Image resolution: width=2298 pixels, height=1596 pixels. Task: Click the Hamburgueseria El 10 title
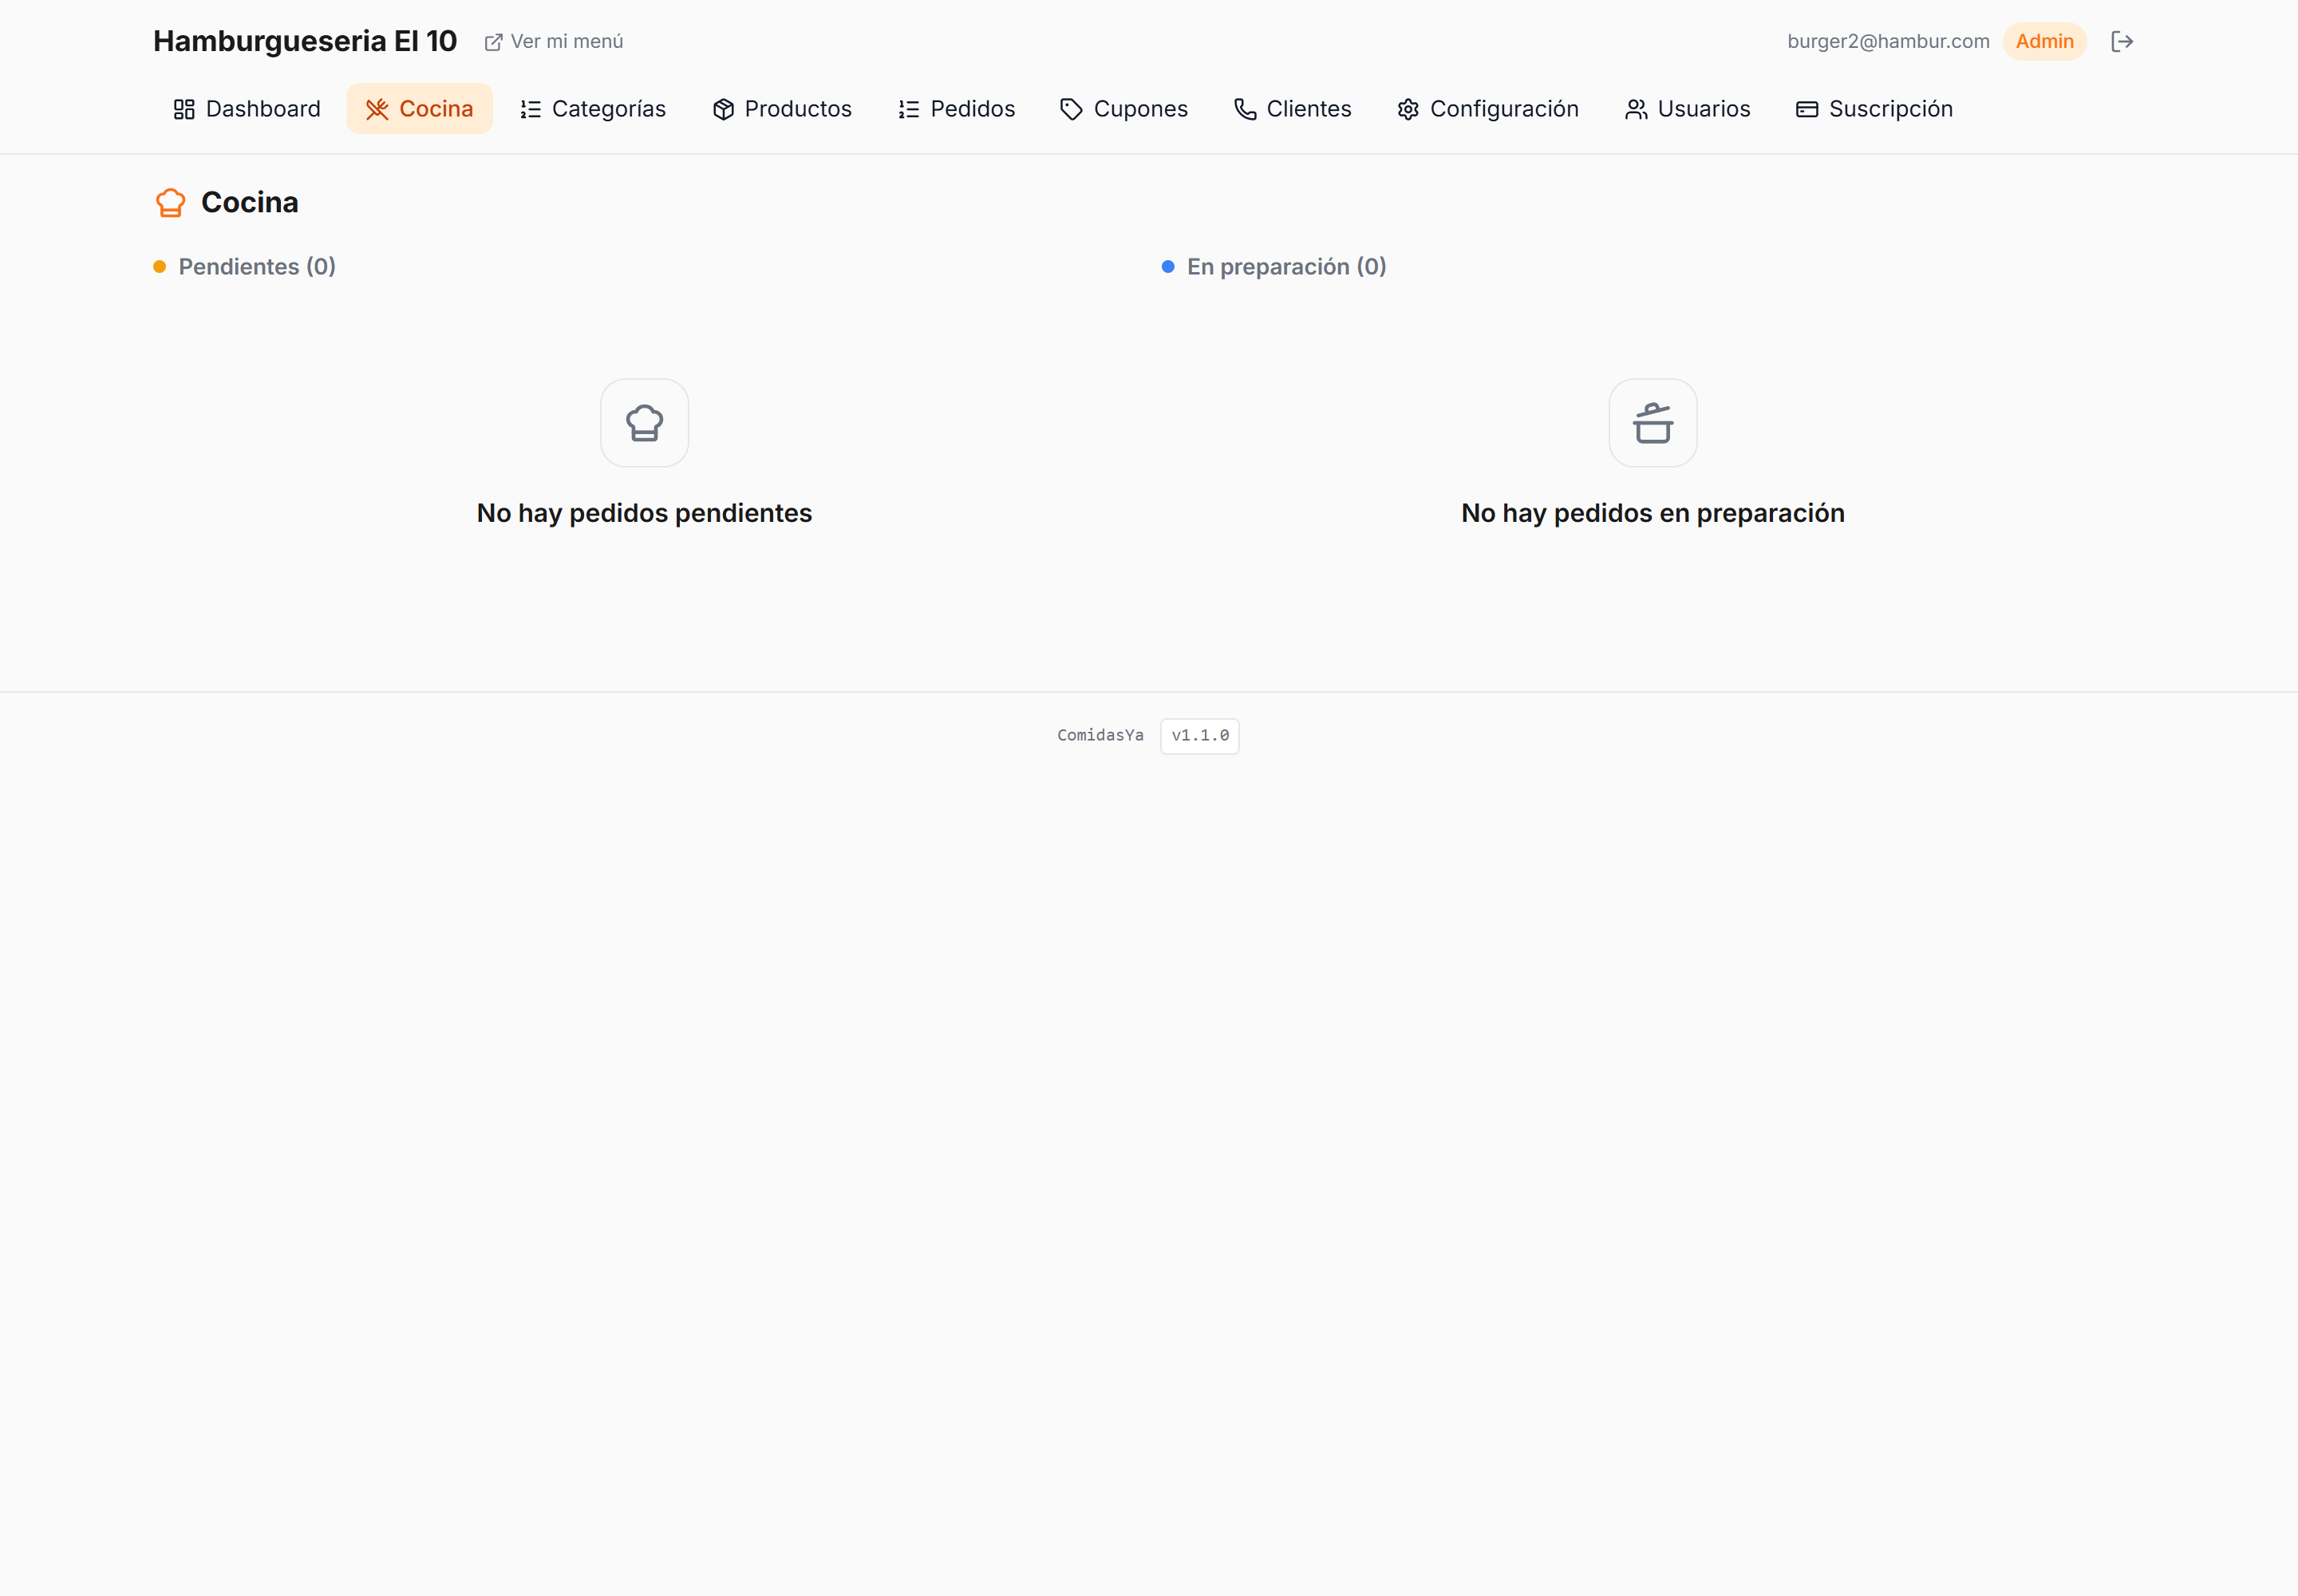click(305, 41)
